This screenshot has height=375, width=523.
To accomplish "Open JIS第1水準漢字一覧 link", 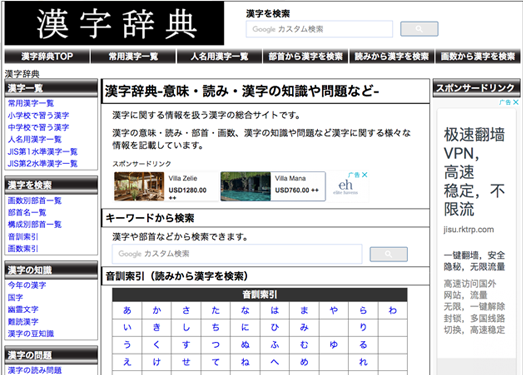I will 42,151.
